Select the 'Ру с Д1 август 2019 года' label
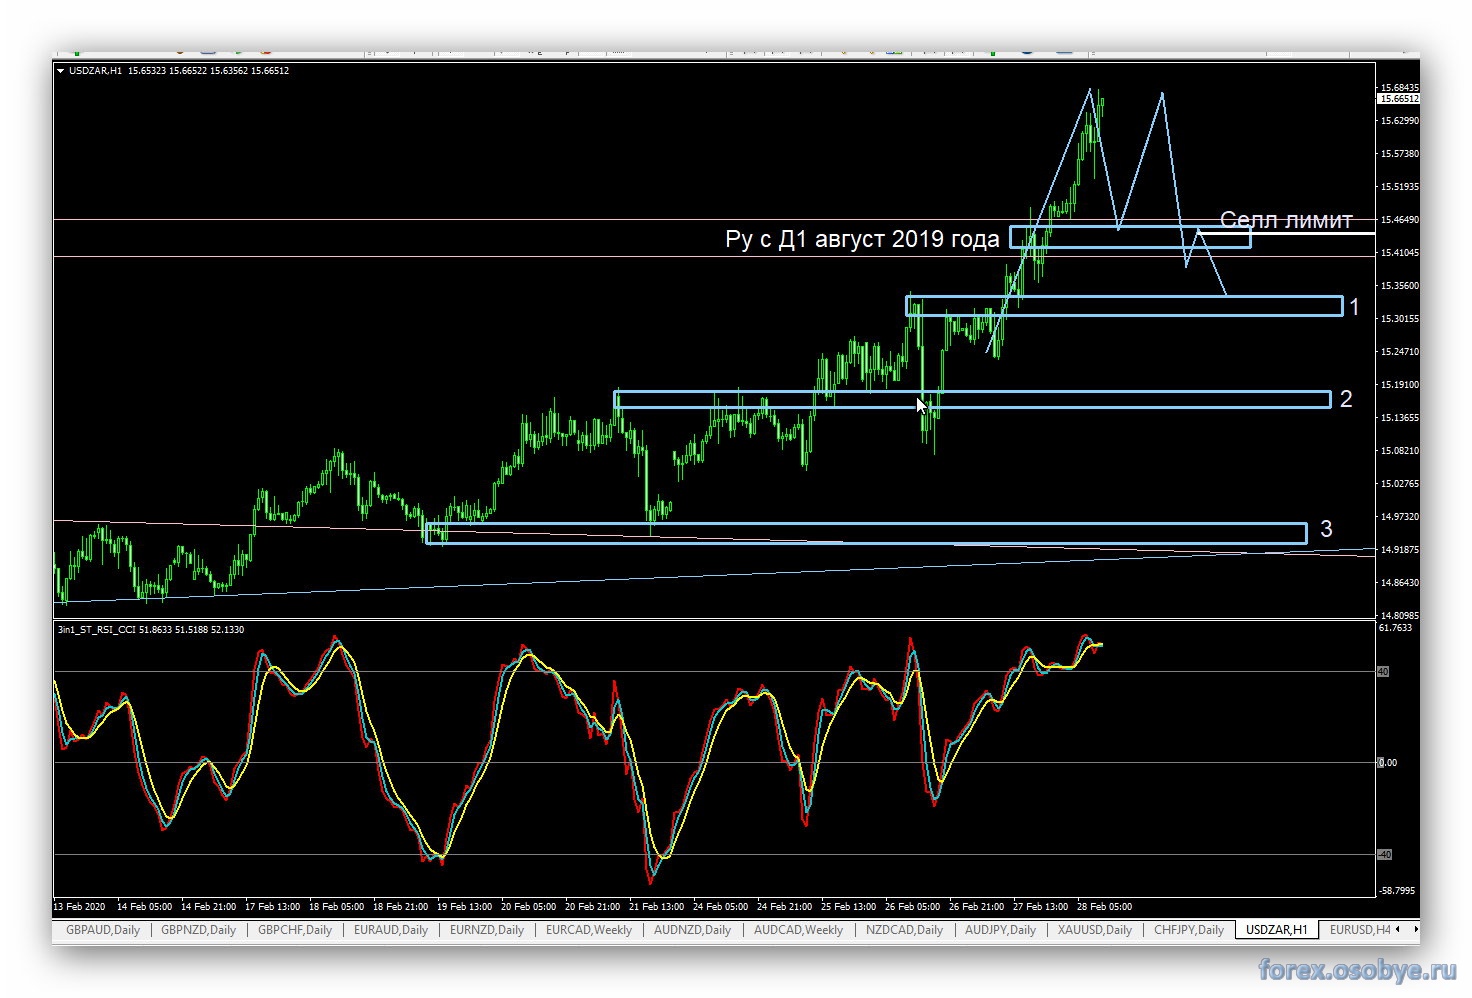The width and height of the screenshot is (1472, 998). coord(862,239)
